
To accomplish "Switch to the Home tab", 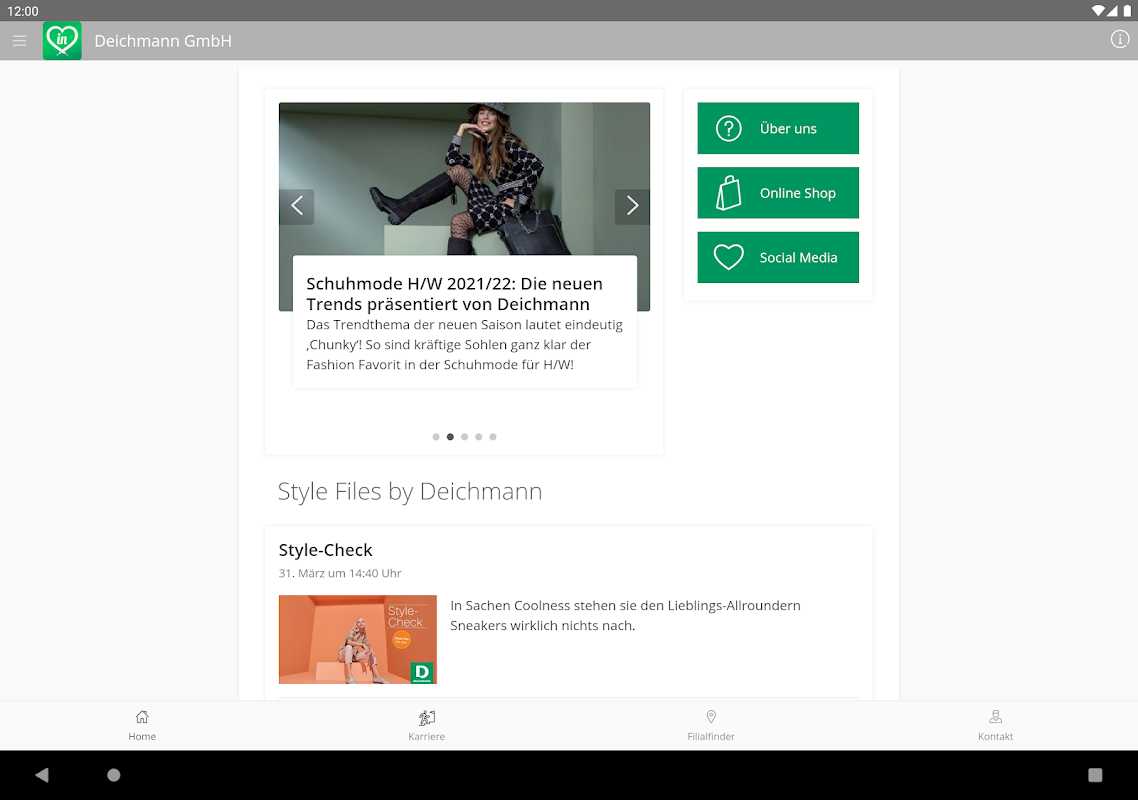I will (142, 726).
